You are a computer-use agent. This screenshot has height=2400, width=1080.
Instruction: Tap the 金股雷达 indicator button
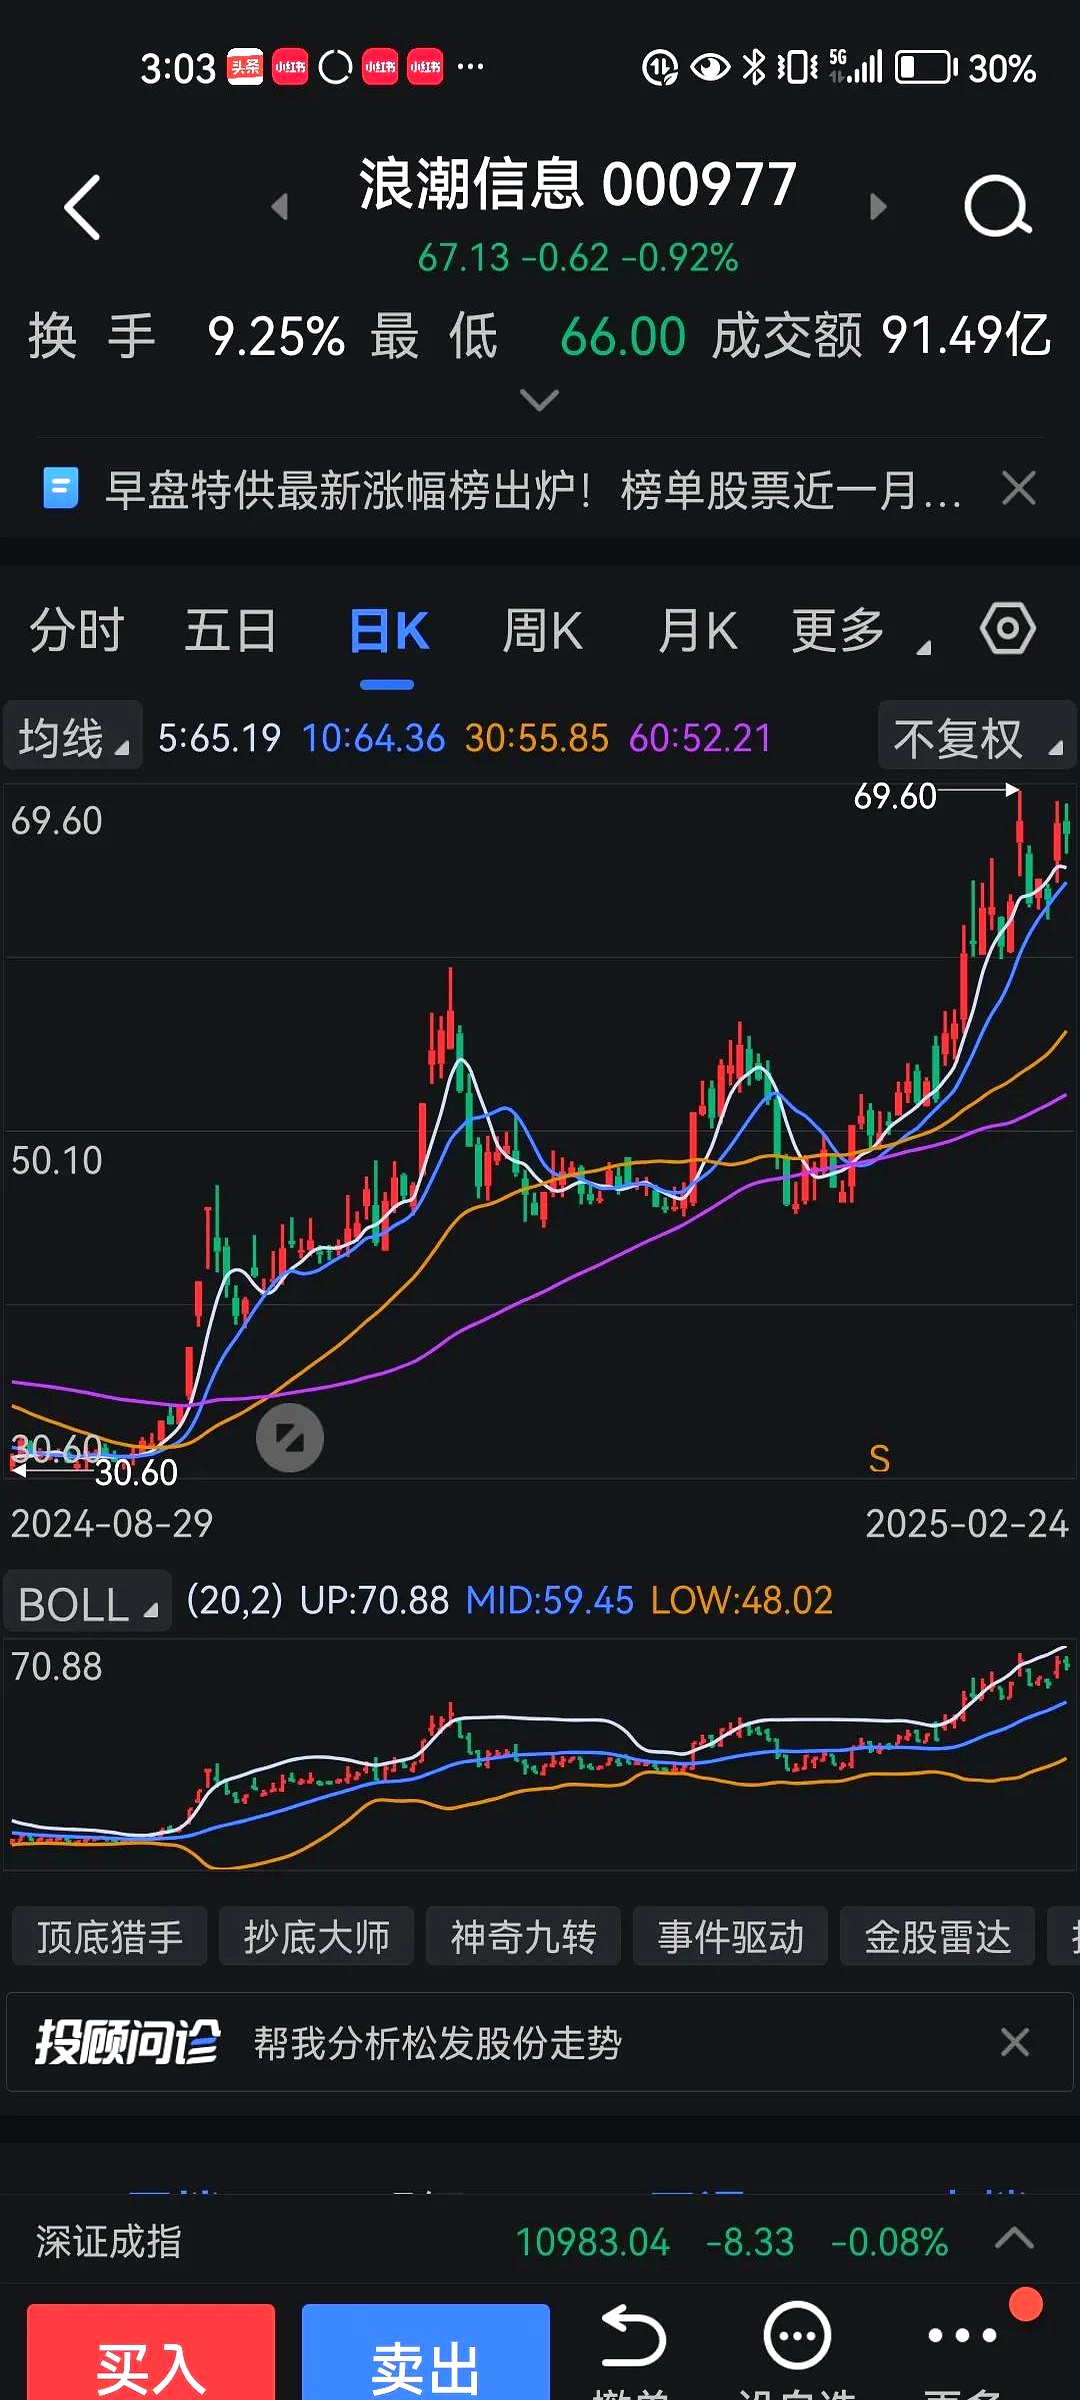click(x=937, y=1937)
